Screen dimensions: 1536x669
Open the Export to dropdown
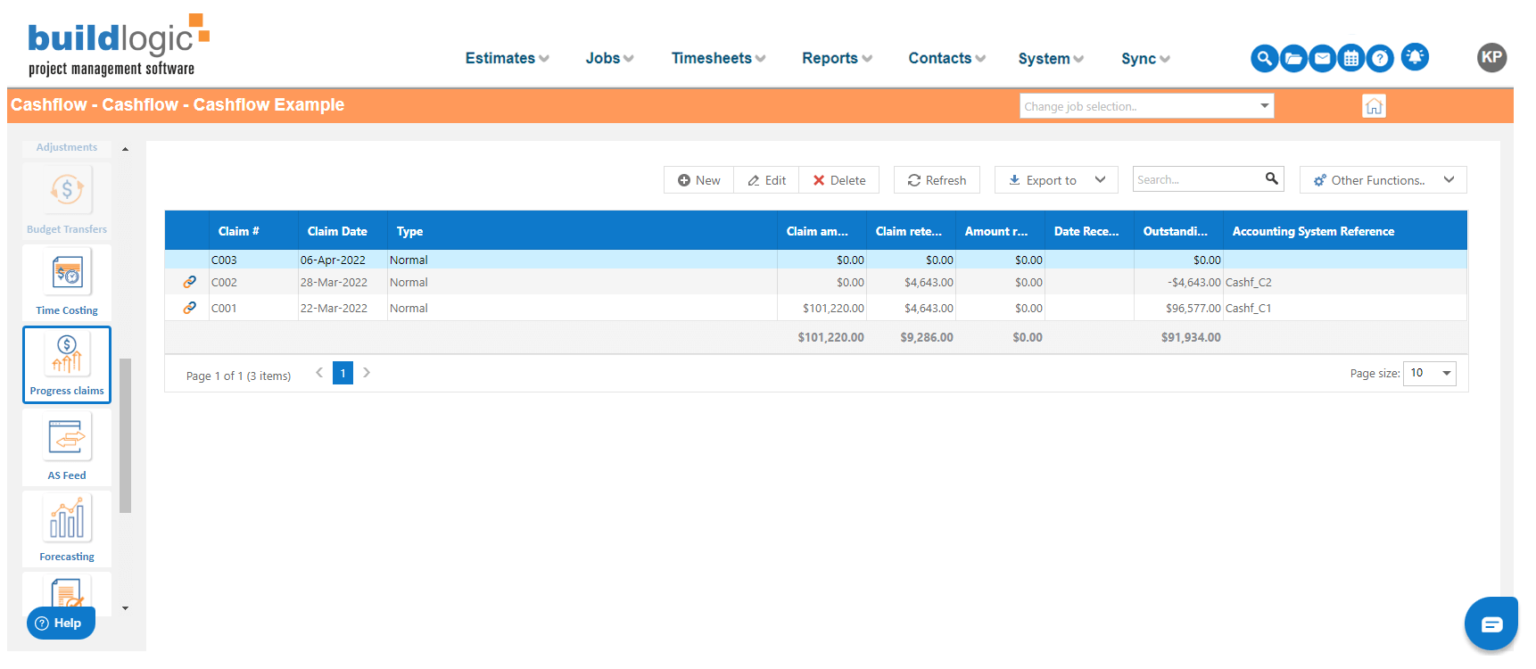1056,180
